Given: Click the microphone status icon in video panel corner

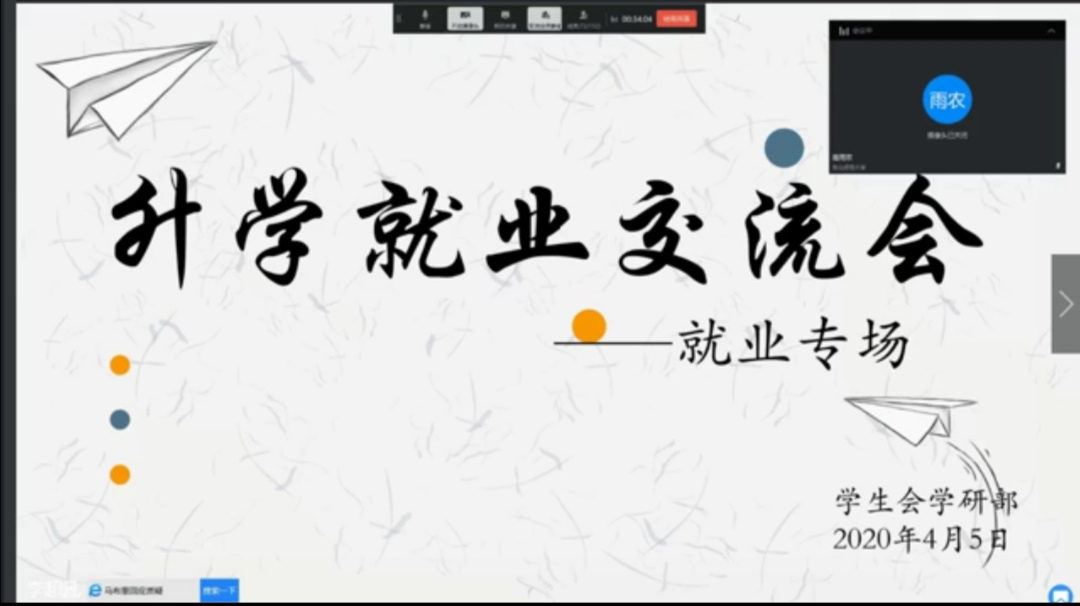Looking at the screenshot, I should pyautogui.click(x=1057, y=164).
